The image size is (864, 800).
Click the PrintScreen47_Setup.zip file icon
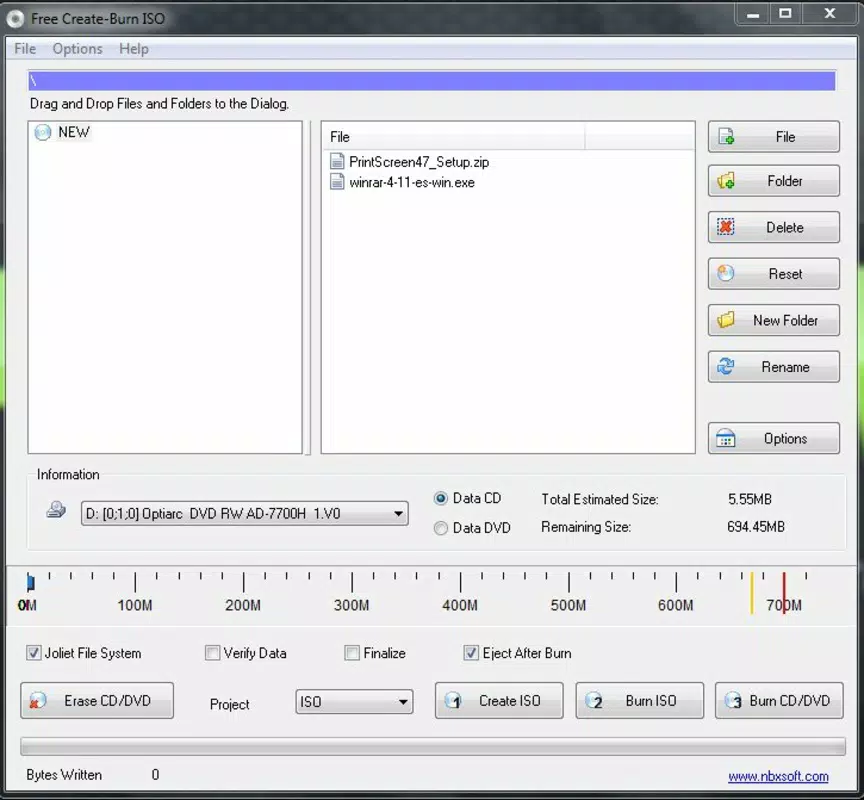click(x=337, y=161)
